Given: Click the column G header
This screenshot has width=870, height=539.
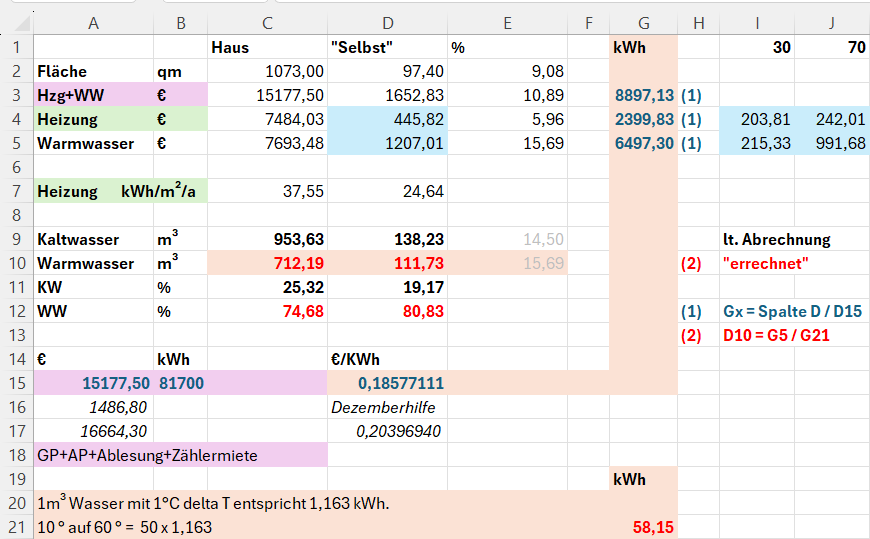Looking at the screenshot, I should click(642, 23).
